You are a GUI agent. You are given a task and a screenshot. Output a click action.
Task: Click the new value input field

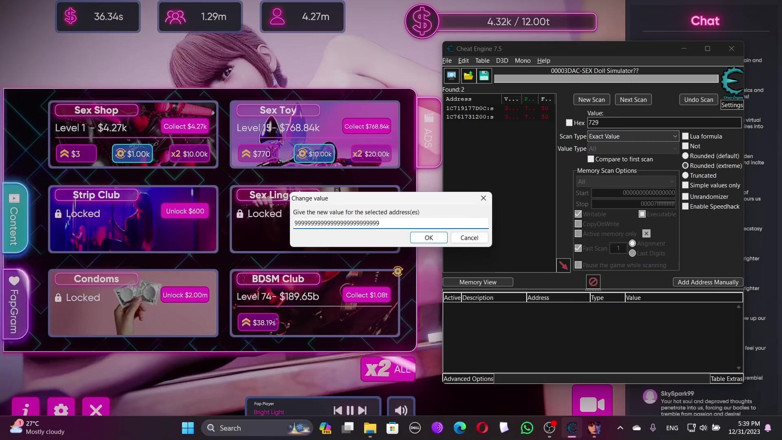391,223
